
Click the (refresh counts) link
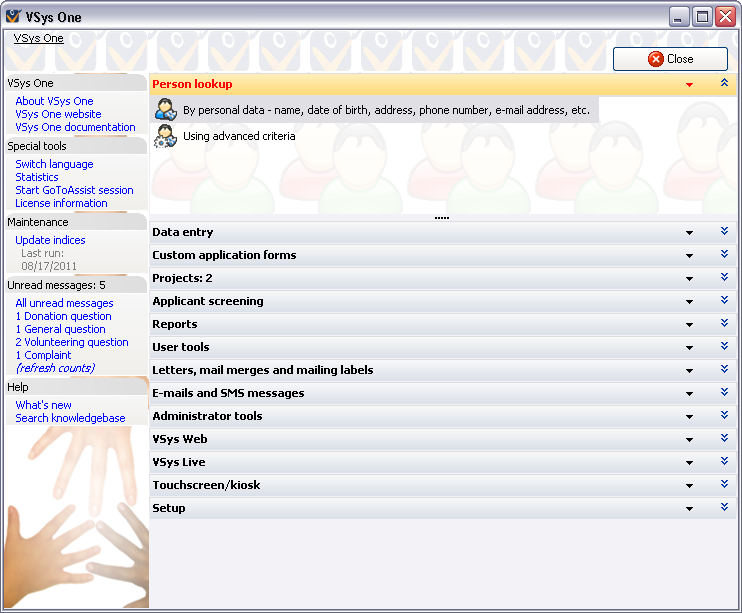55,368
